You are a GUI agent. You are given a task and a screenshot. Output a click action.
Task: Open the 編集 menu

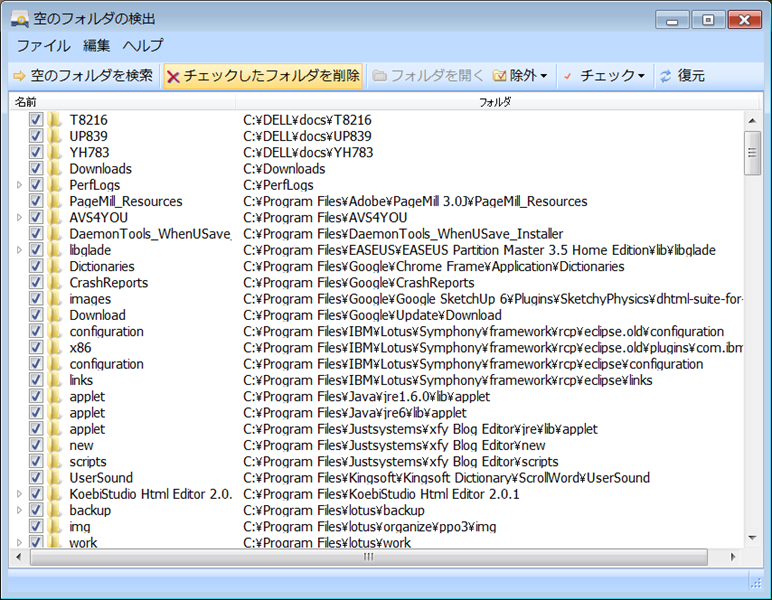click(x=96, y=46)
